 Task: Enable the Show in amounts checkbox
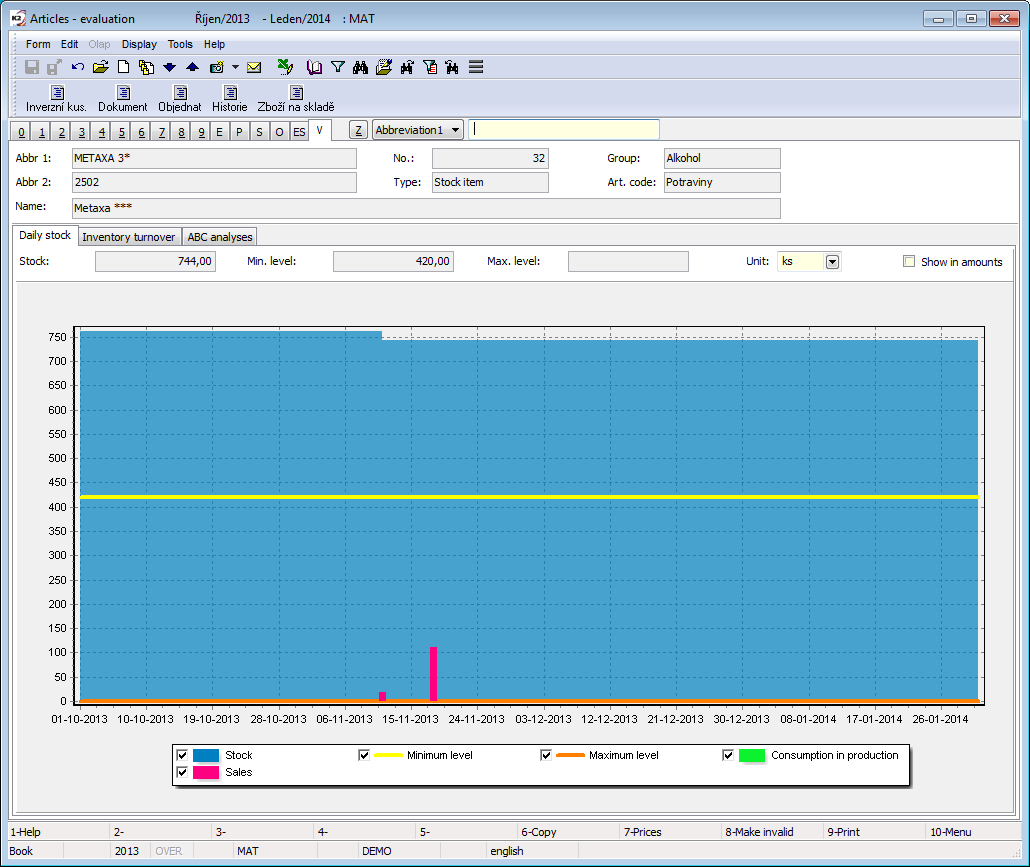pyautogui.click(x=909, y=261)
